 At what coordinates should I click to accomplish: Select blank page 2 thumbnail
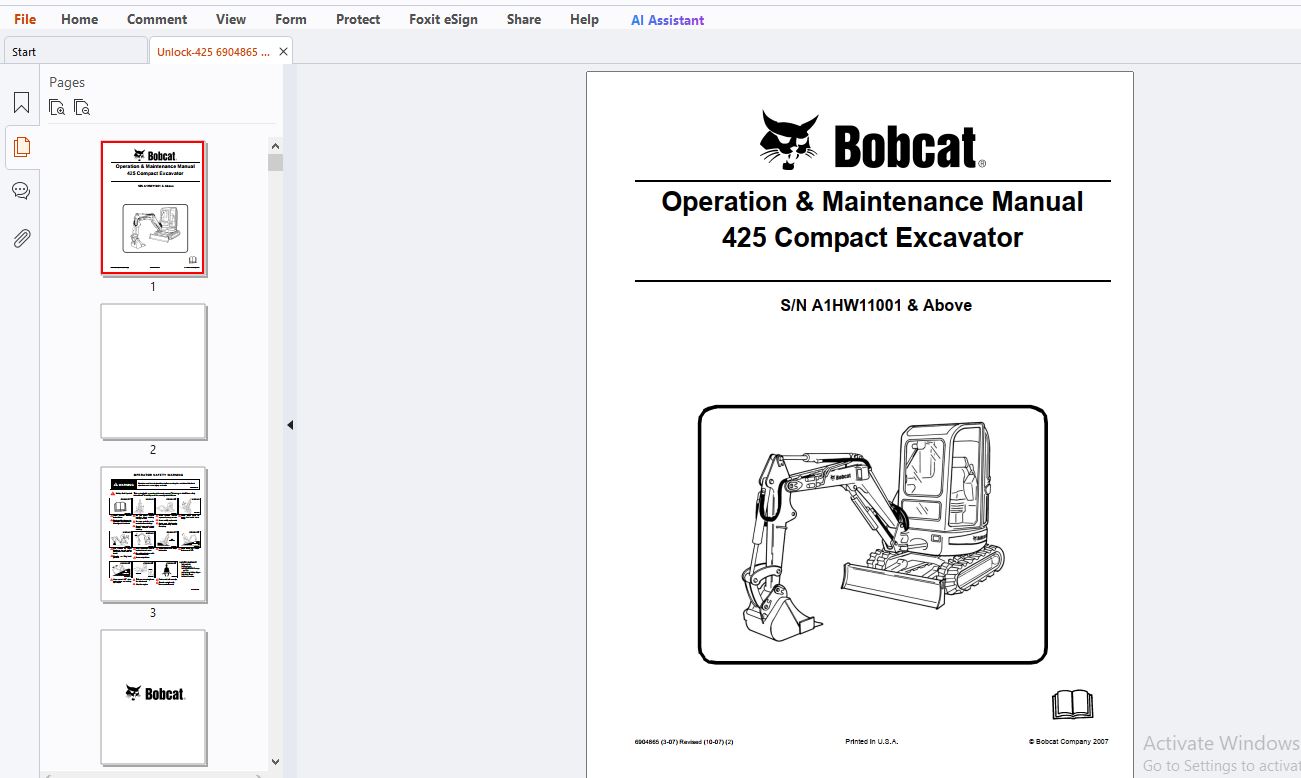pos(153,371)
